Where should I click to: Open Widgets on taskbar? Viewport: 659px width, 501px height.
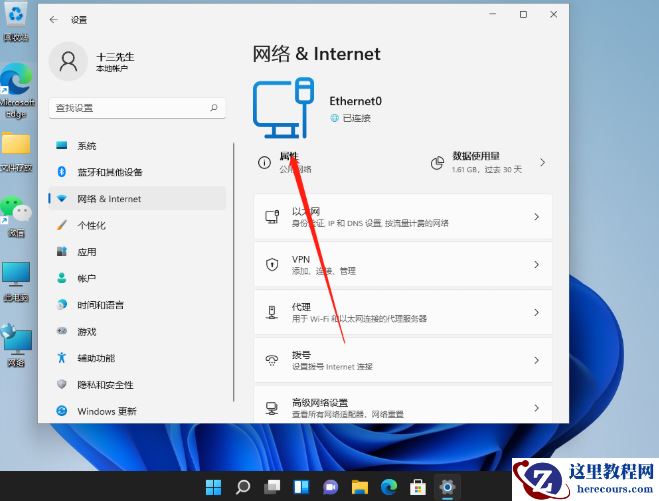(x=301, y=487)
